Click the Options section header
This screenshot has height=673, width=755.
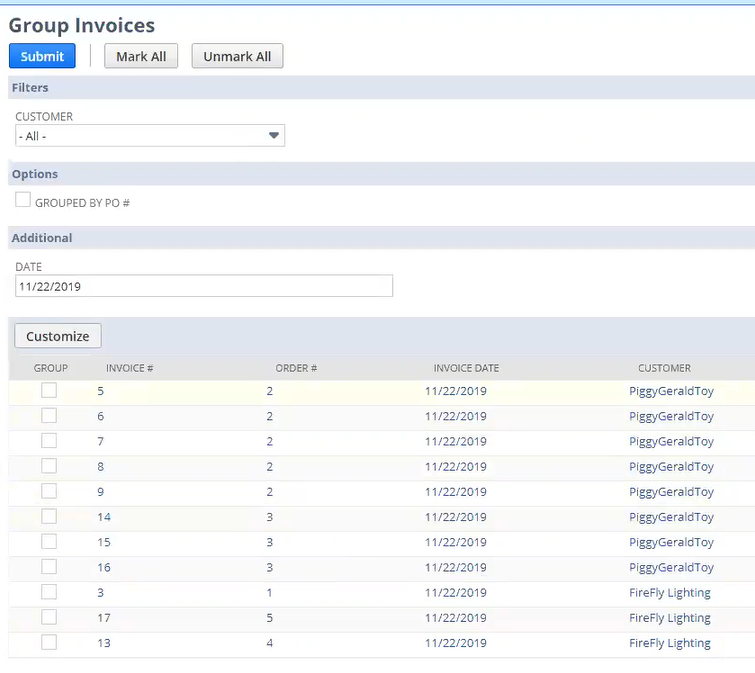point(35,174)
